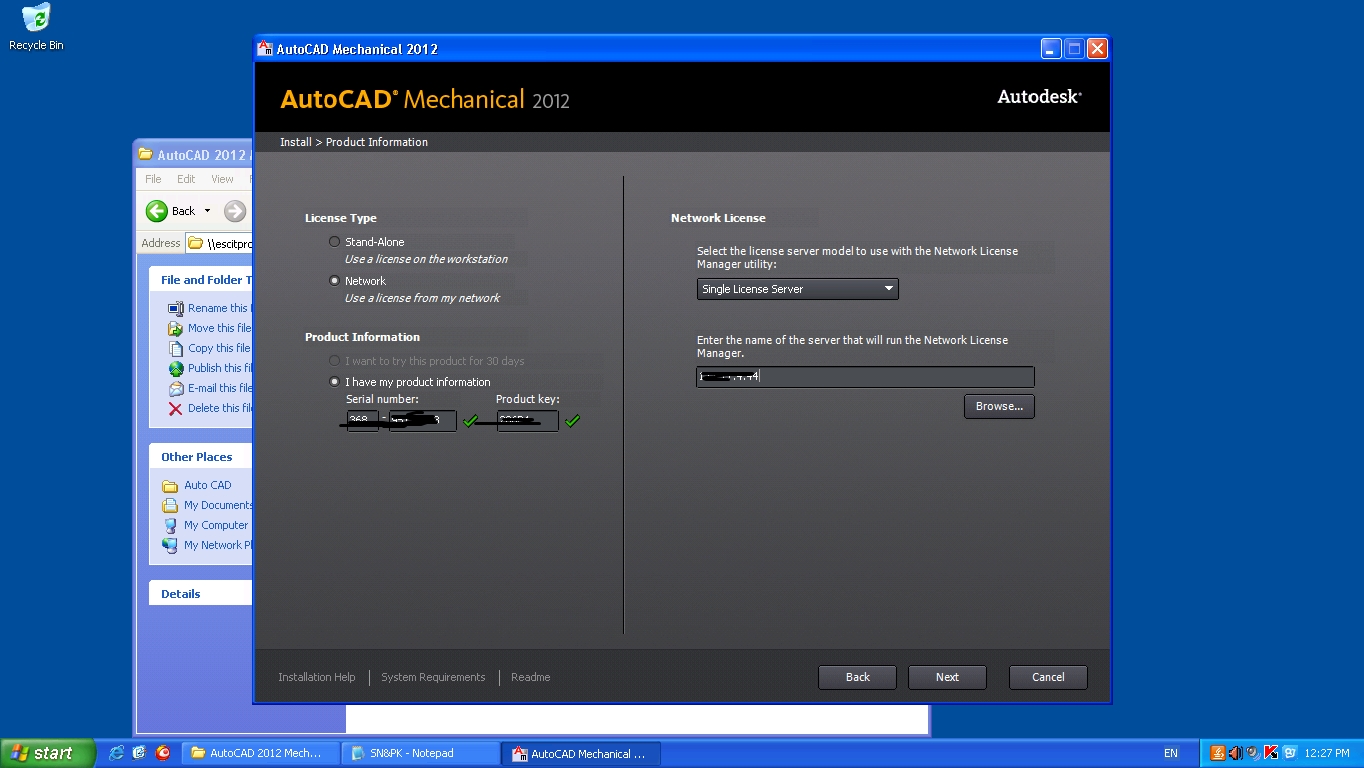Screen dimensions: 1364x768
Task: Cancel the AutoCAD installation
Action: pos(1048,677)
